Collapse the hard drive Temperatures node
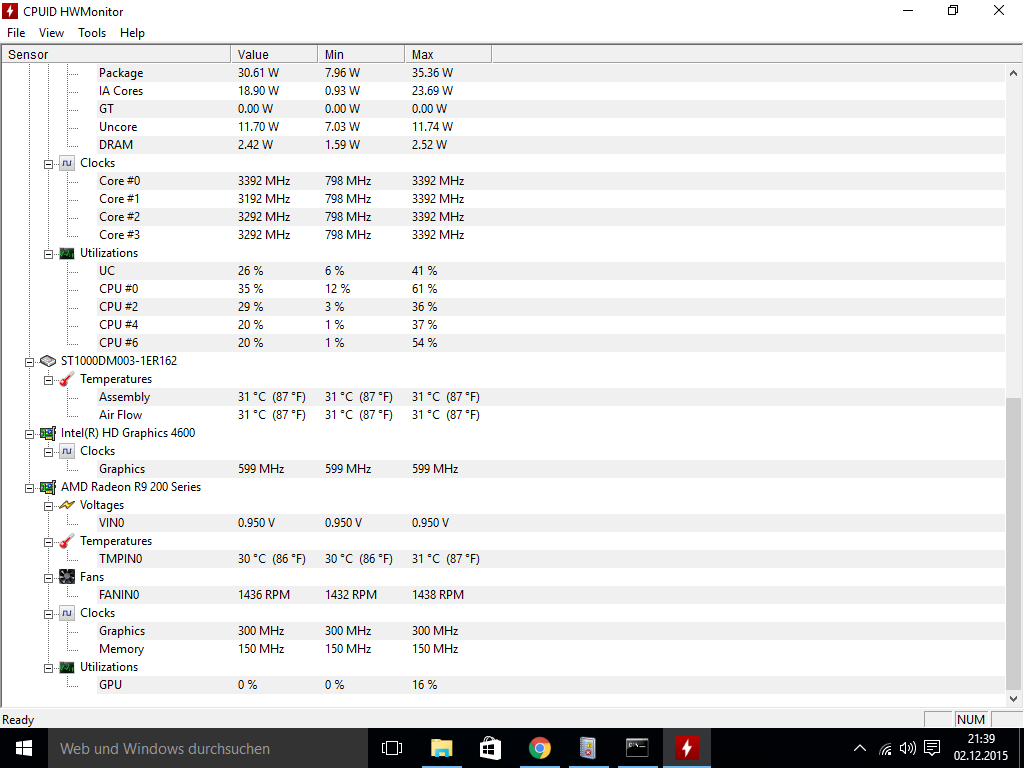This screenshot has height=768, width=1024. [x=48, y=380]
